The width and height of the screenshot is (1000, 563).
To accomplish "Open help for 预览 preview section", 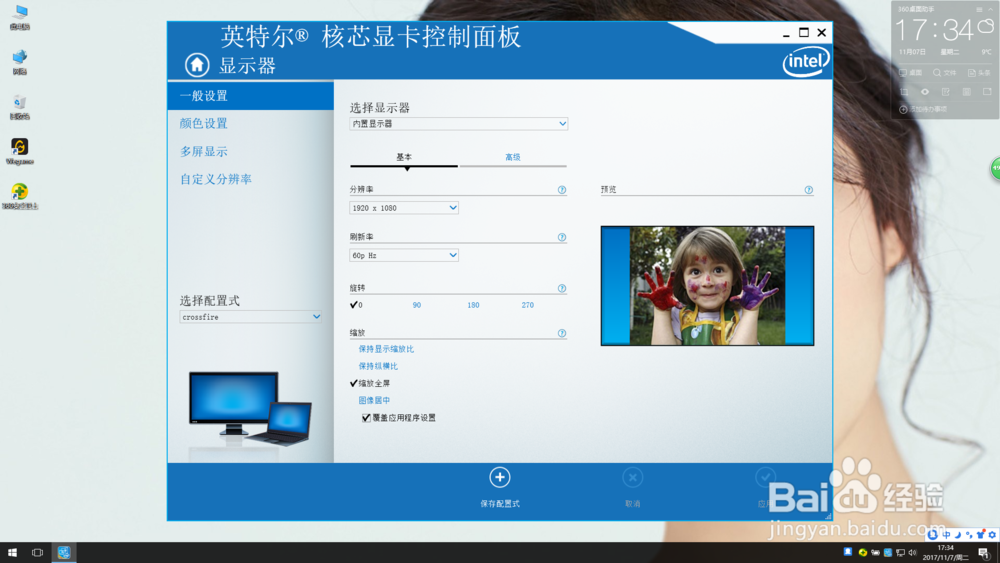I will [809, 189].
